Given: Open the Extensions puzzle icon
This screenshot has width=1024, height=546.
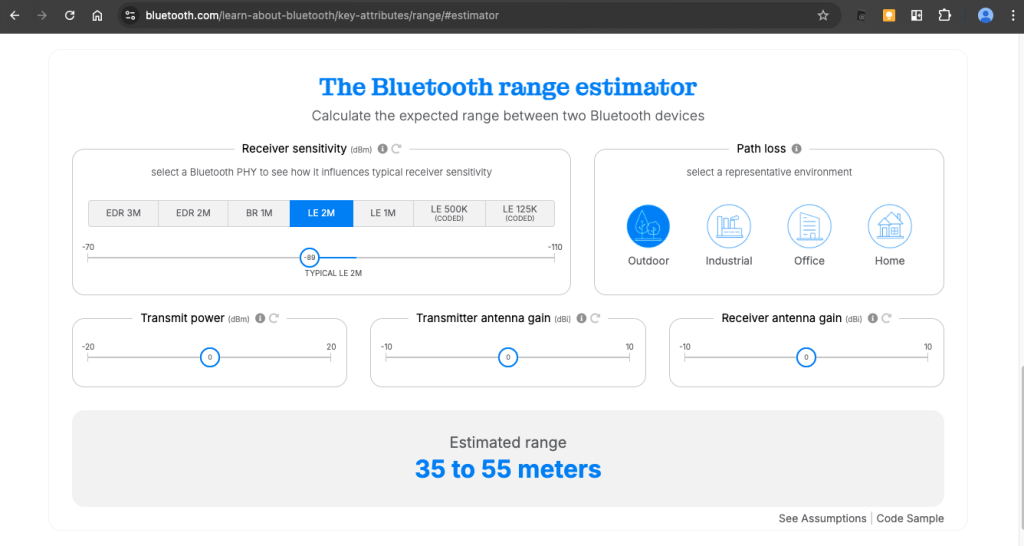Looking at the screenshot, I should [944, 15].
